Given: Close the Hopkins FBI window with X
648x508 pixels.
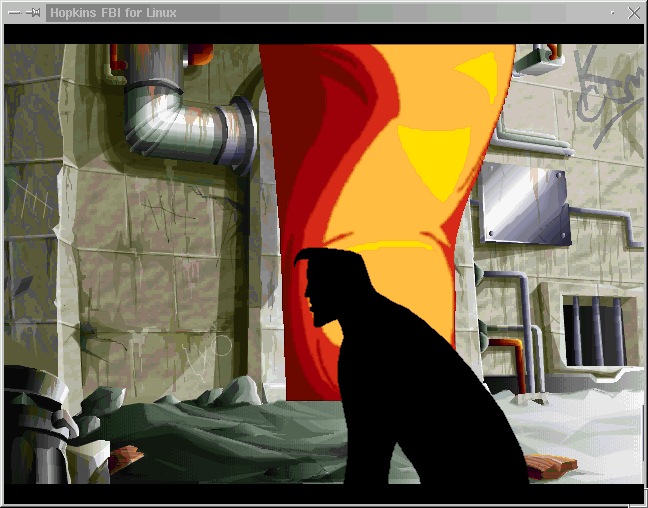Looking at the screenshot, I should (x=634, y=13).
